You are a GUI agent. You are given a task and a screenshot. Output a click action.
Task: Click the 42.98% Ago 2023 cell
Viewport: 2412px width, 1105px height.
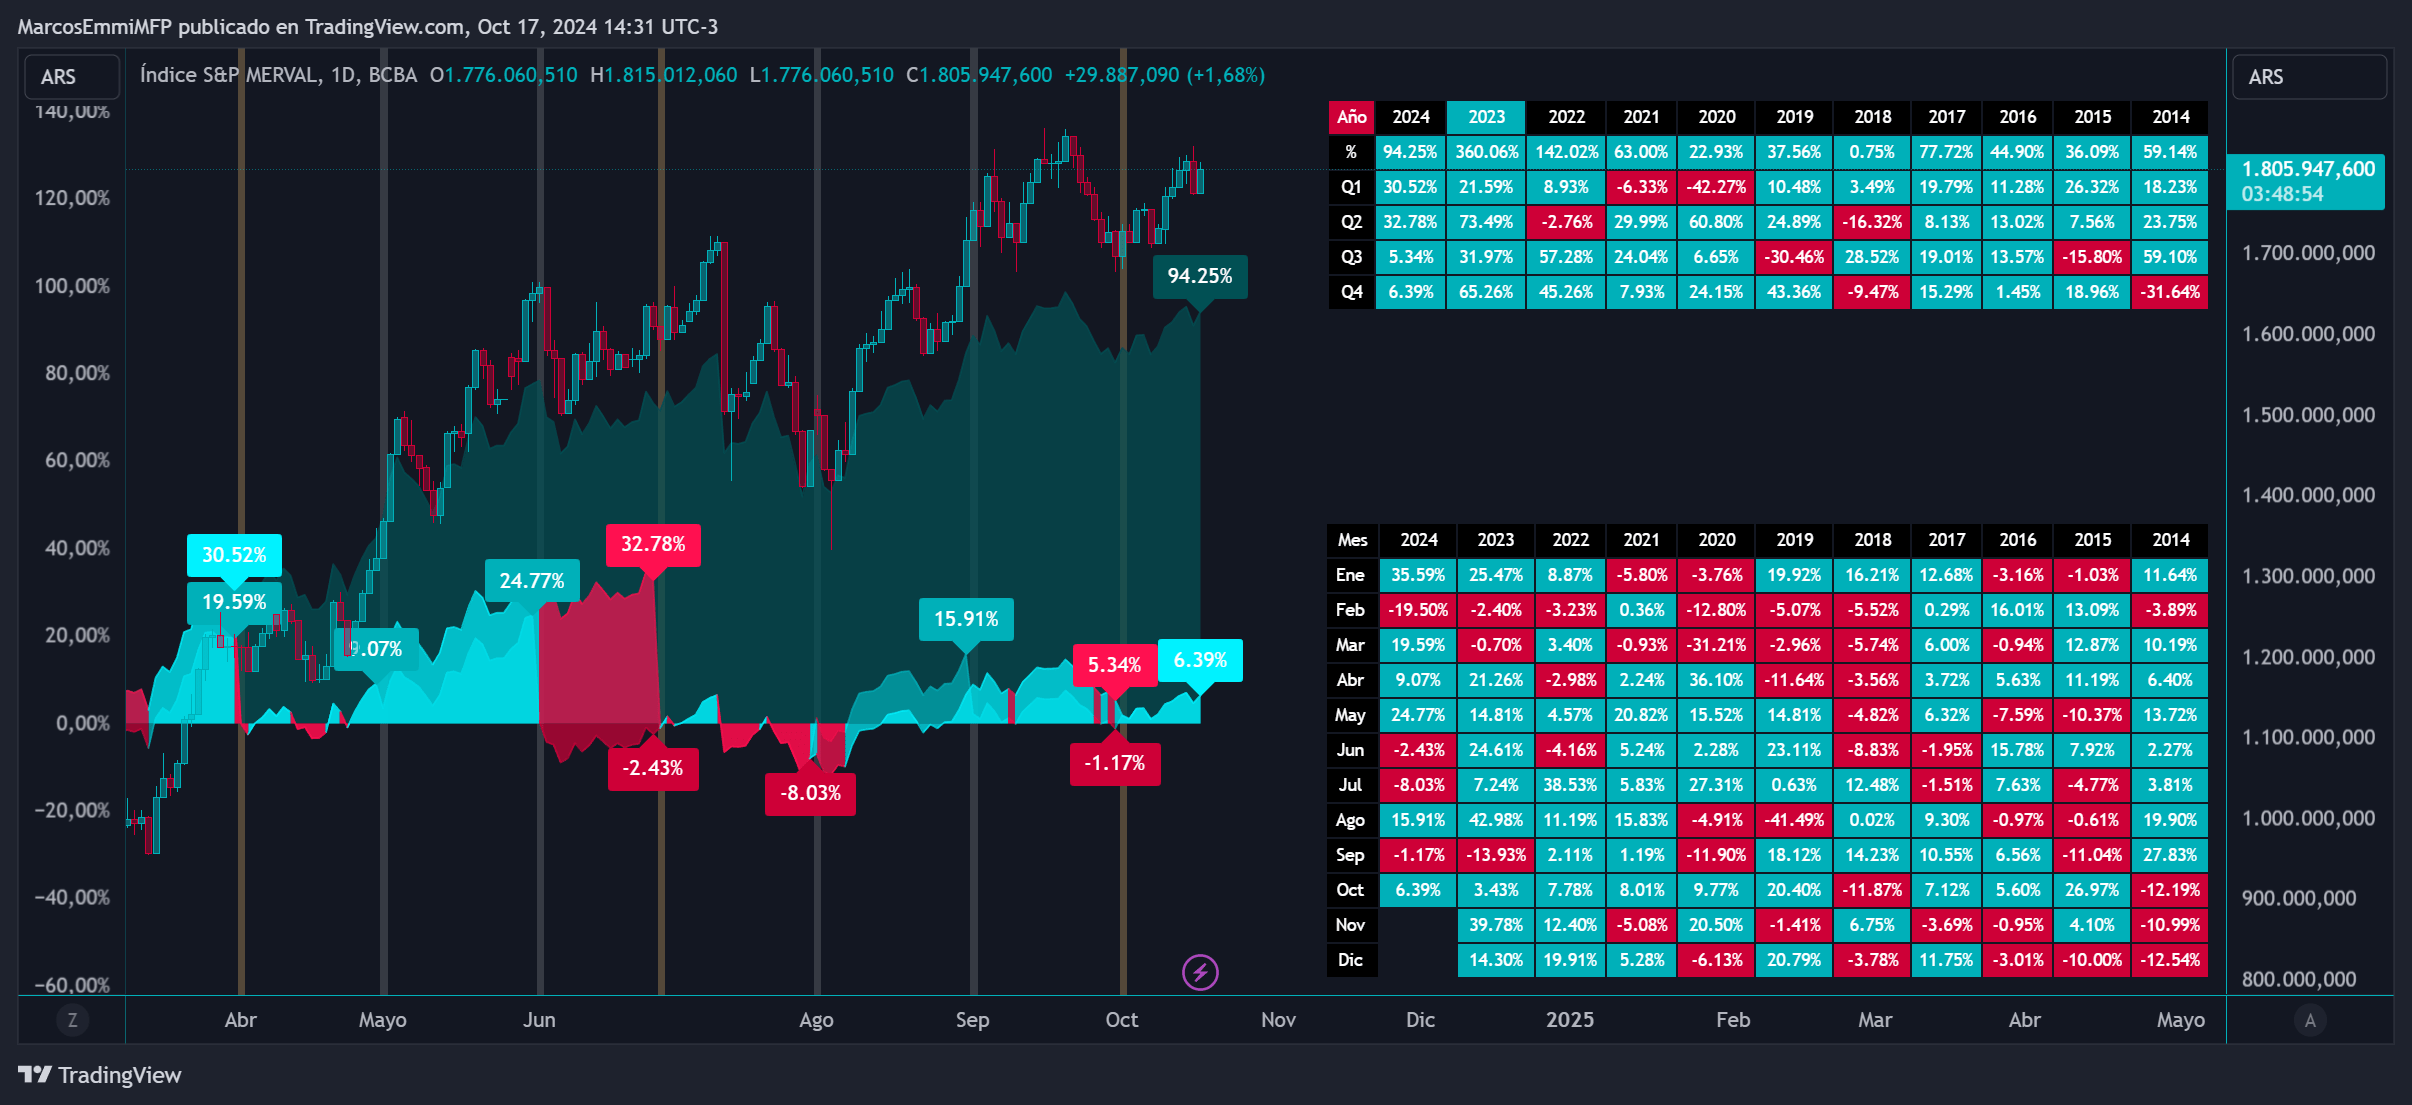click(1496, 820)
